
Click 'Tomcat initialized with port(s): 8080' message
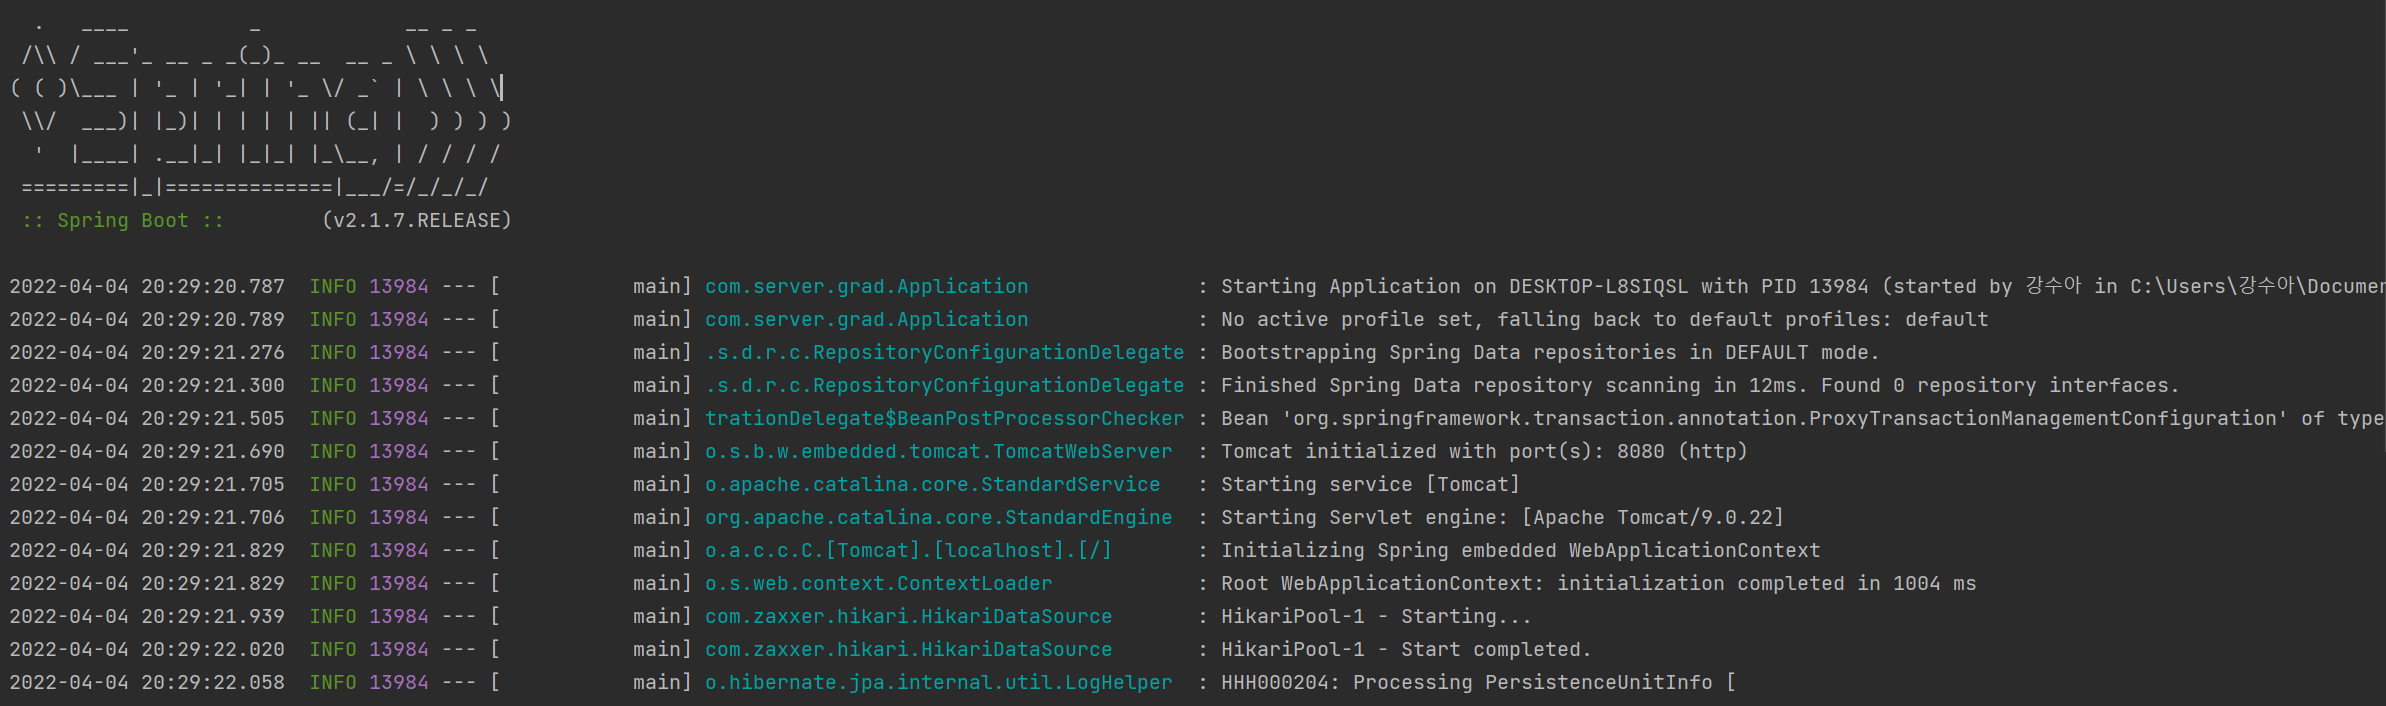(x=1484, y=451)
